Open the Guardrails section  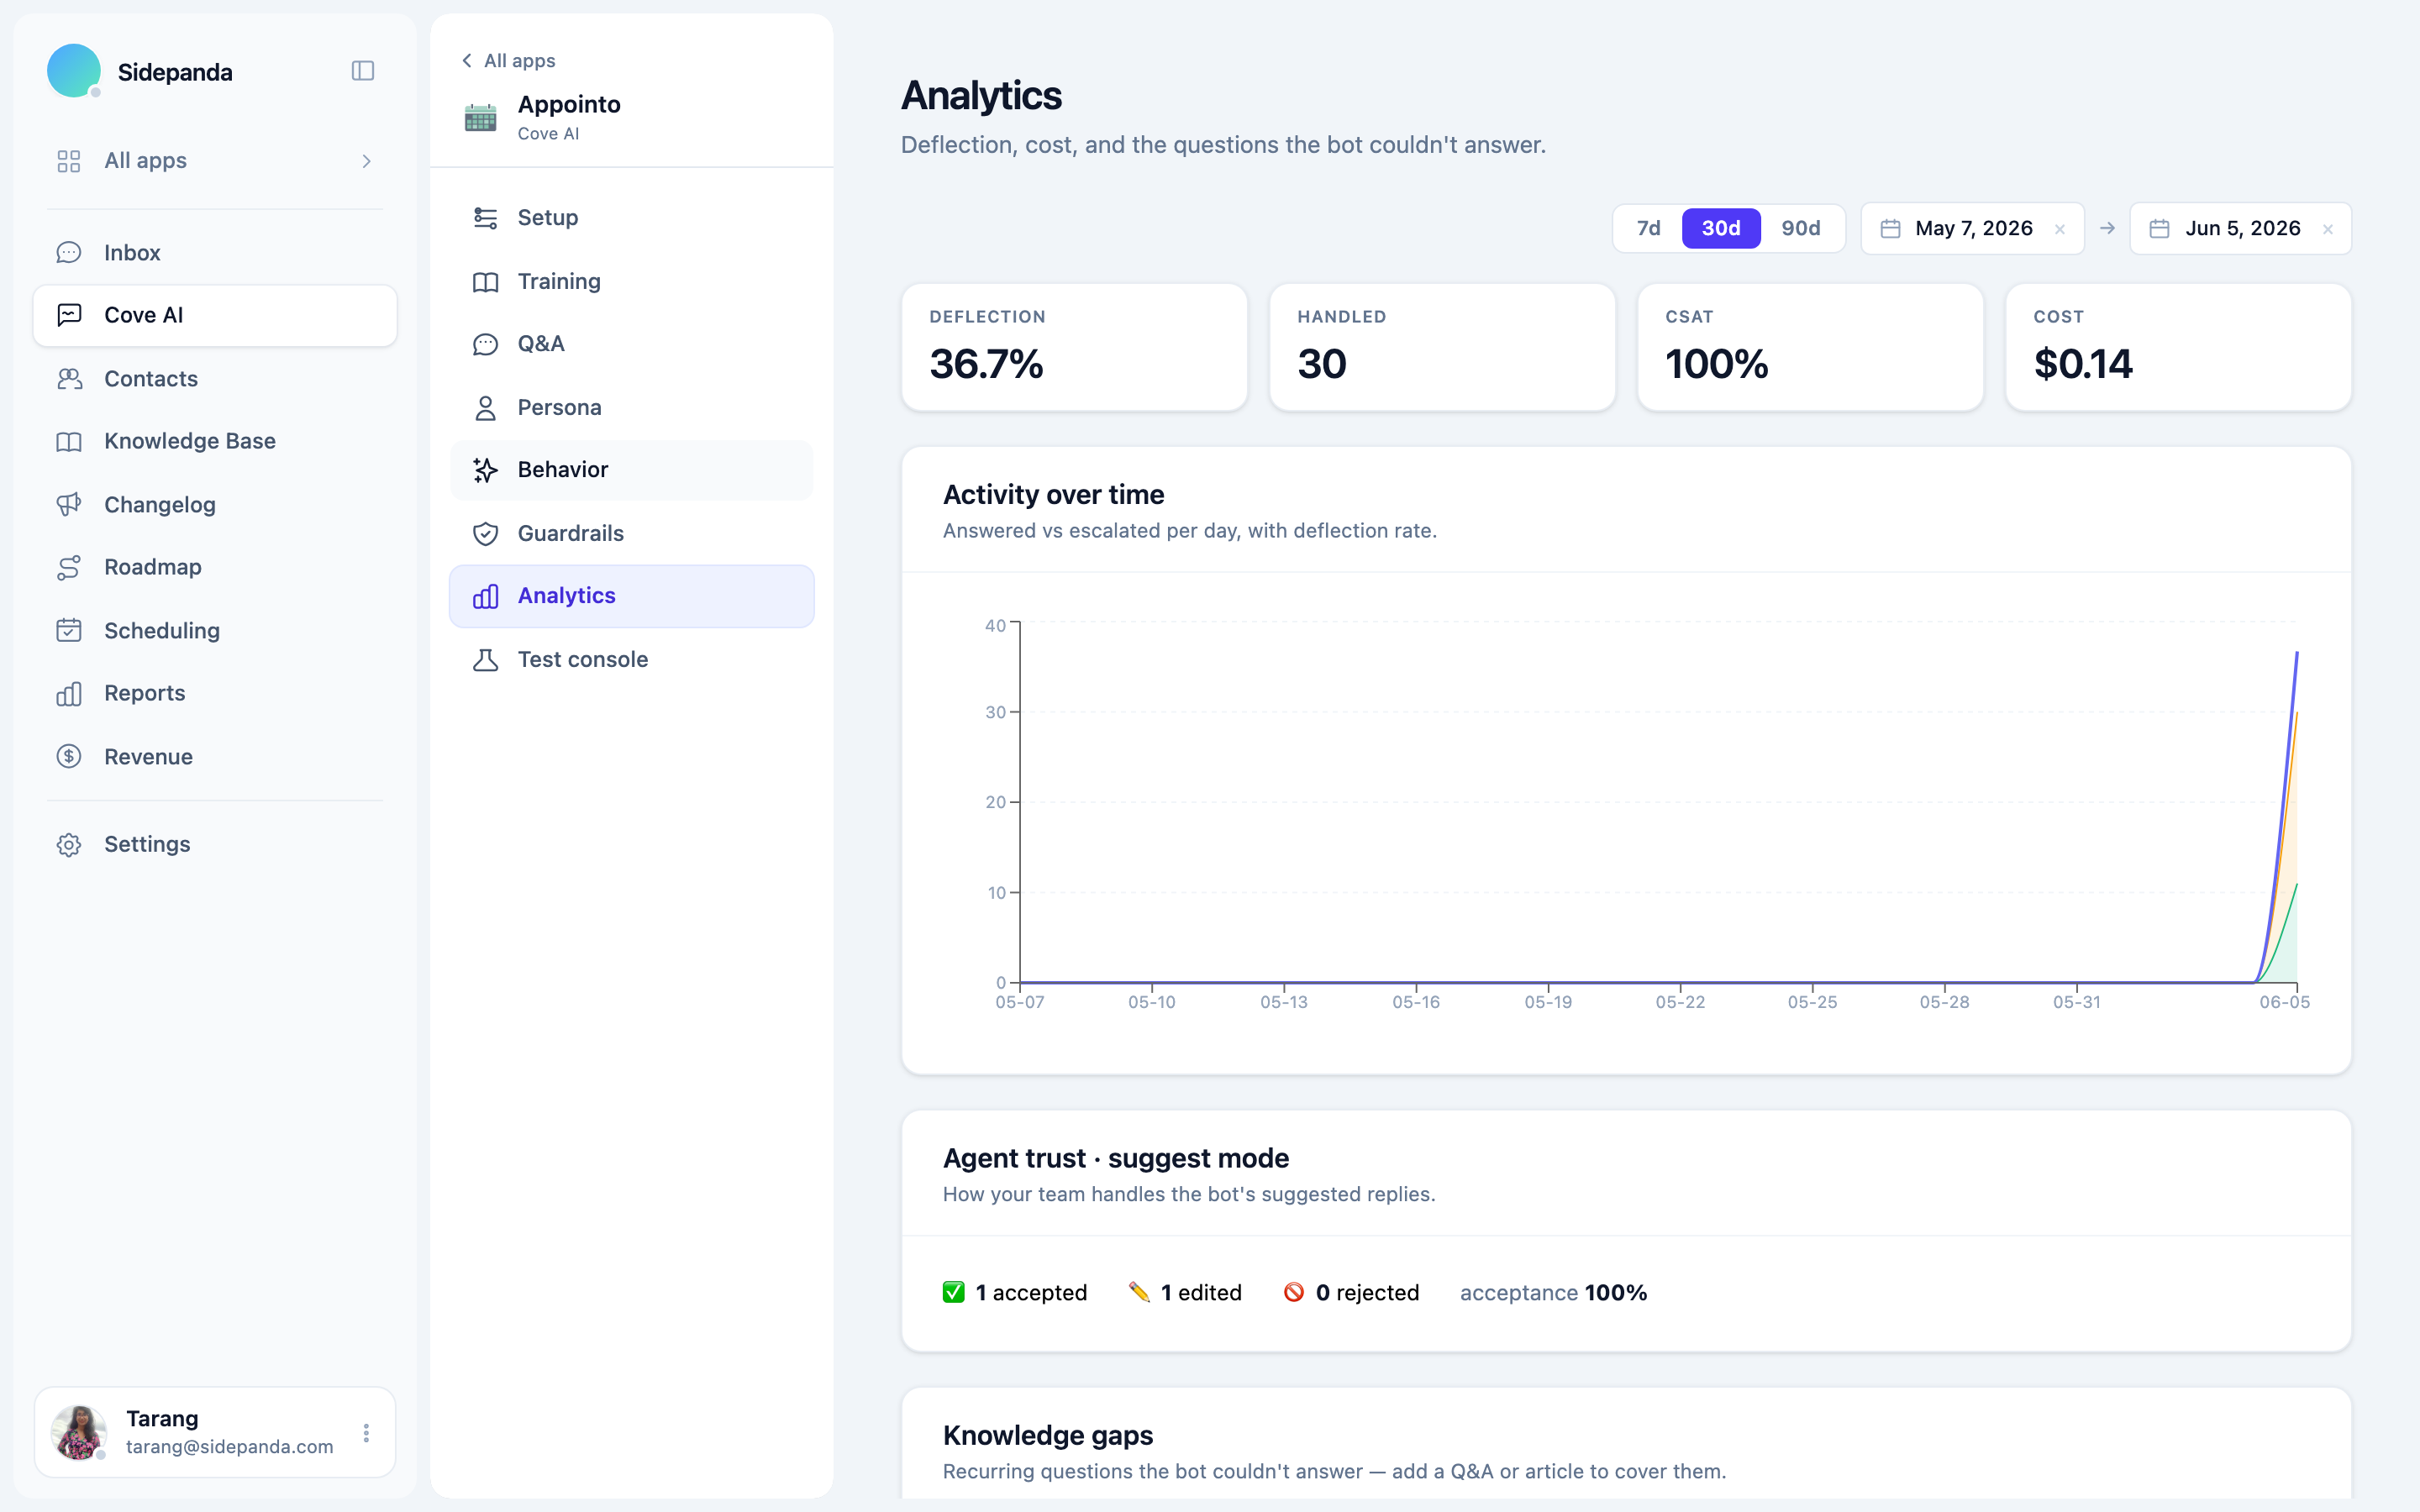[632, 534]
